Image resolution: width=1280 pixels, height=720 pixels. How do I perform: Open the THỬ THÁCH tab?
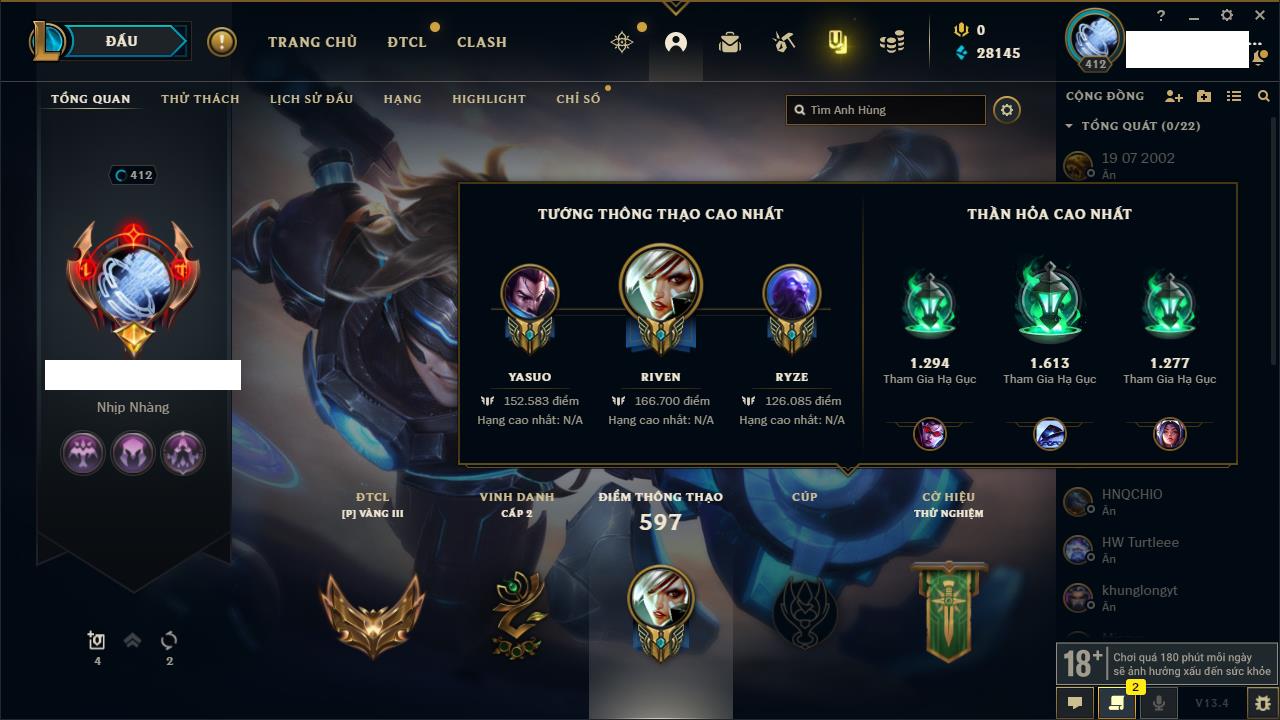click(200, 99)
